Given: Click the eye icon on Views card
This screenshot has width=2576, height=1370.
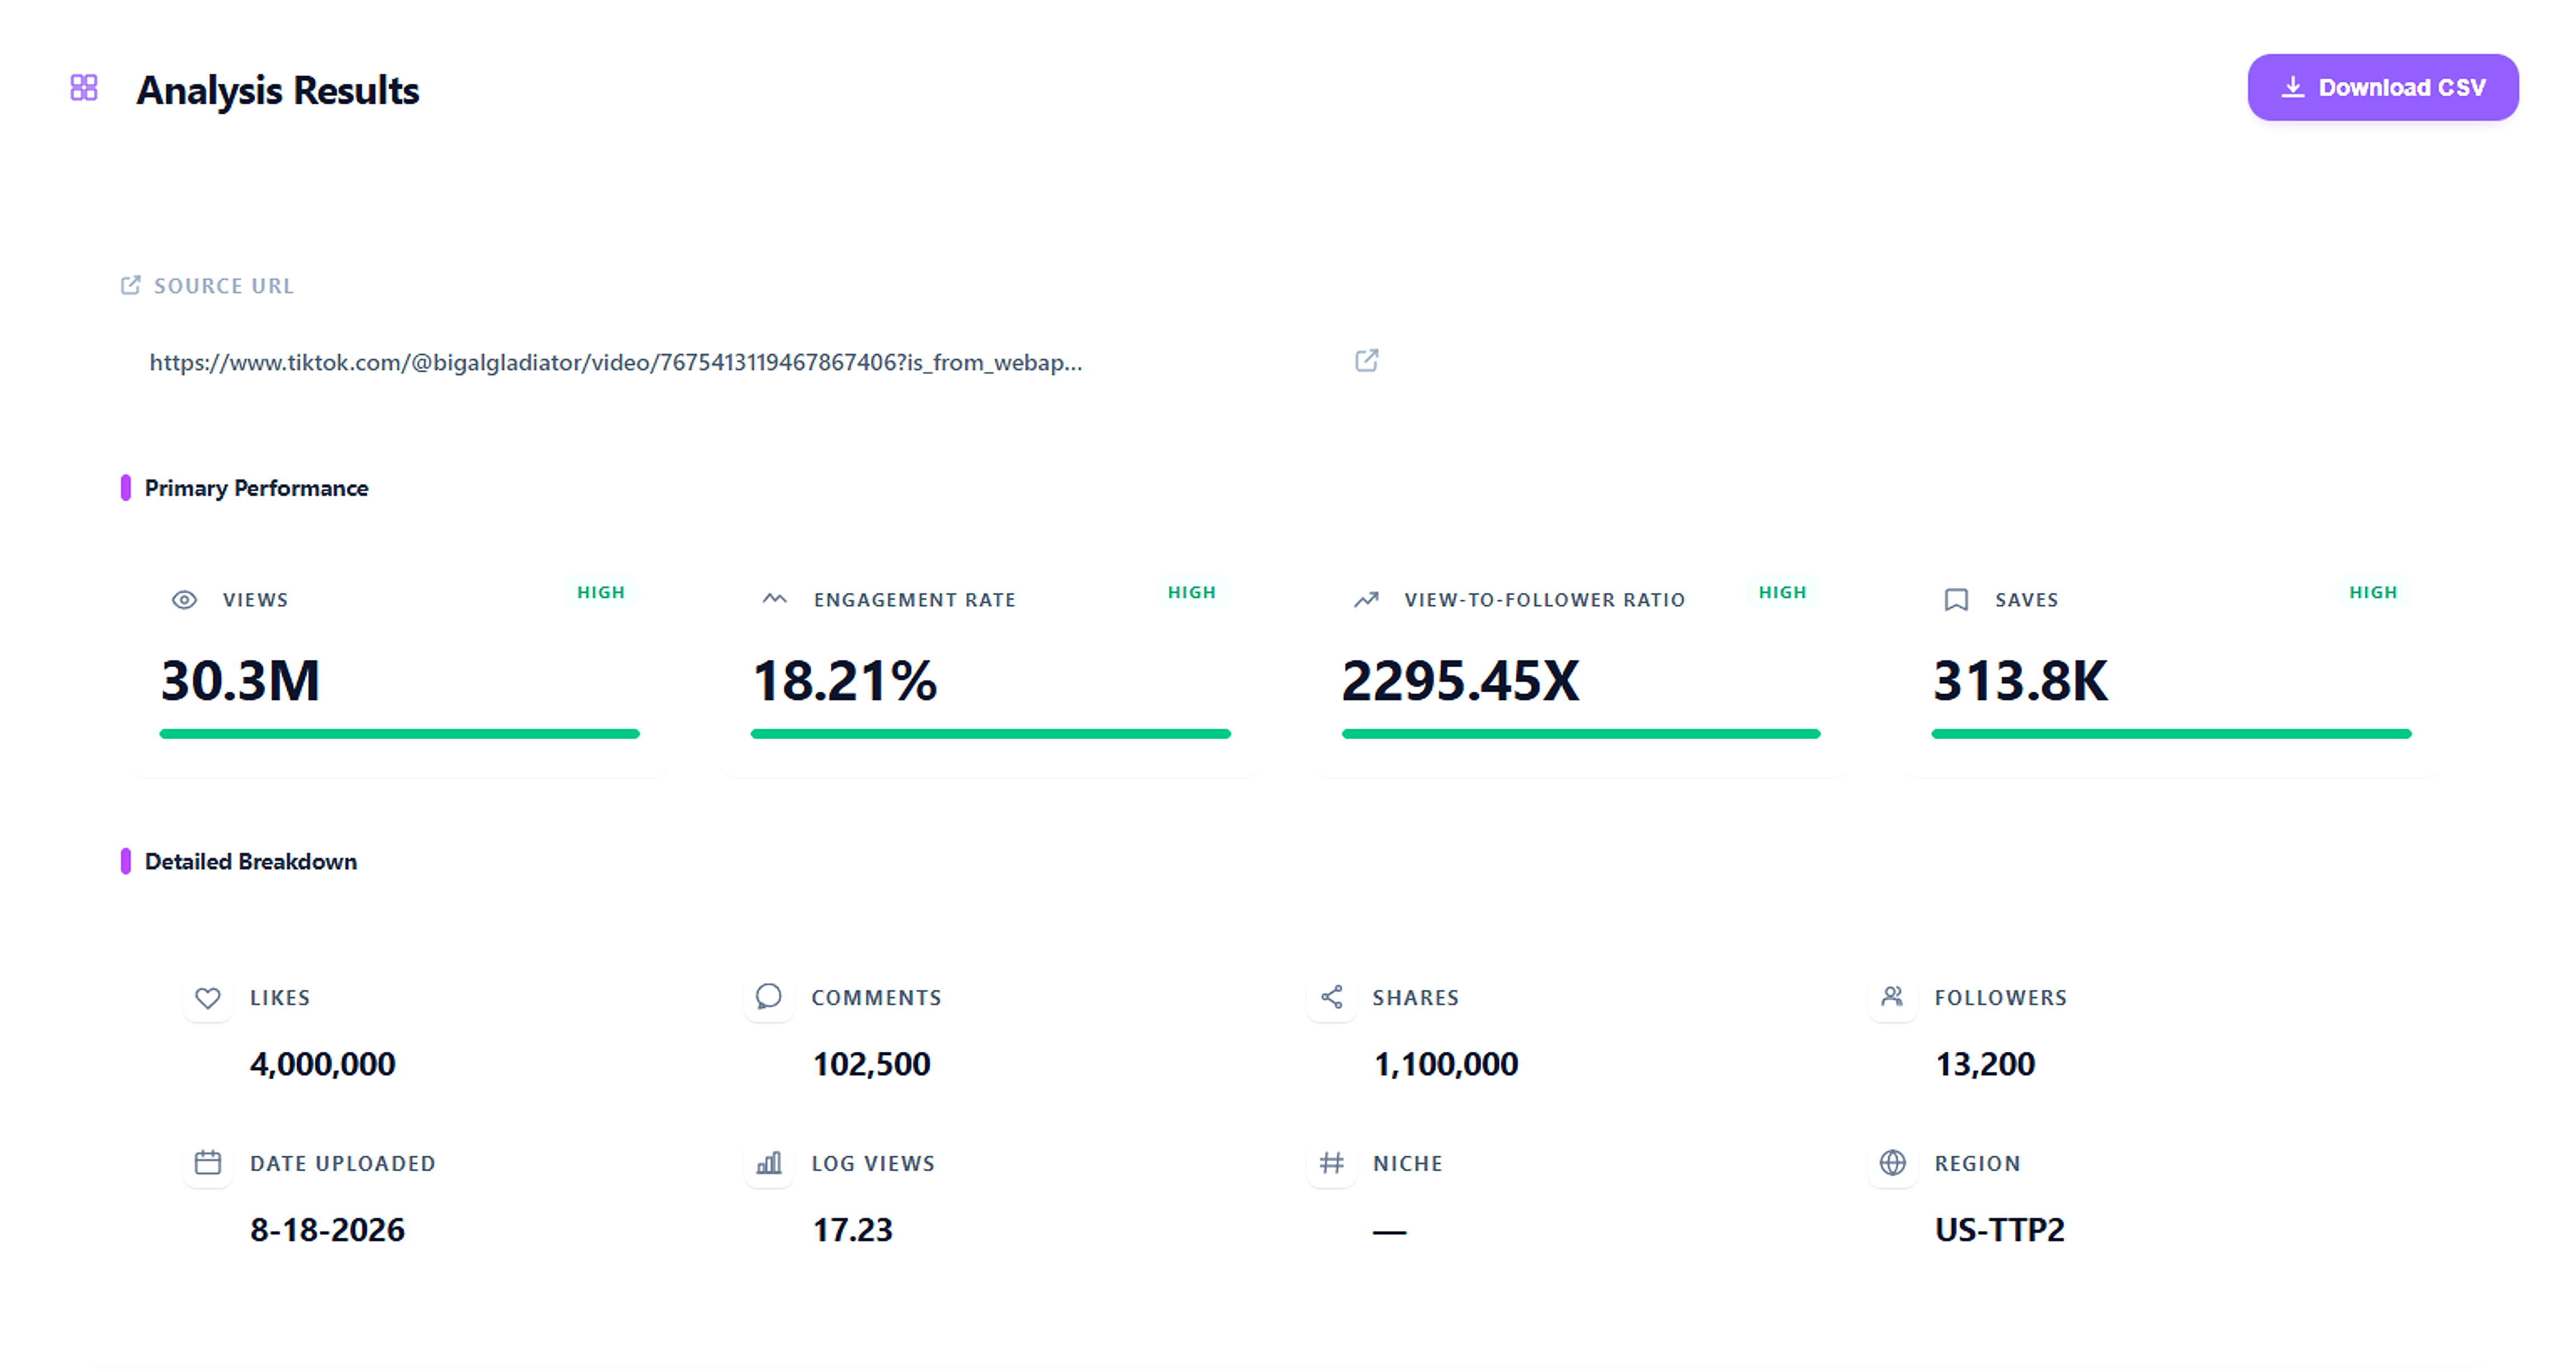Looking at the screenshot, I should click(184, 600).
